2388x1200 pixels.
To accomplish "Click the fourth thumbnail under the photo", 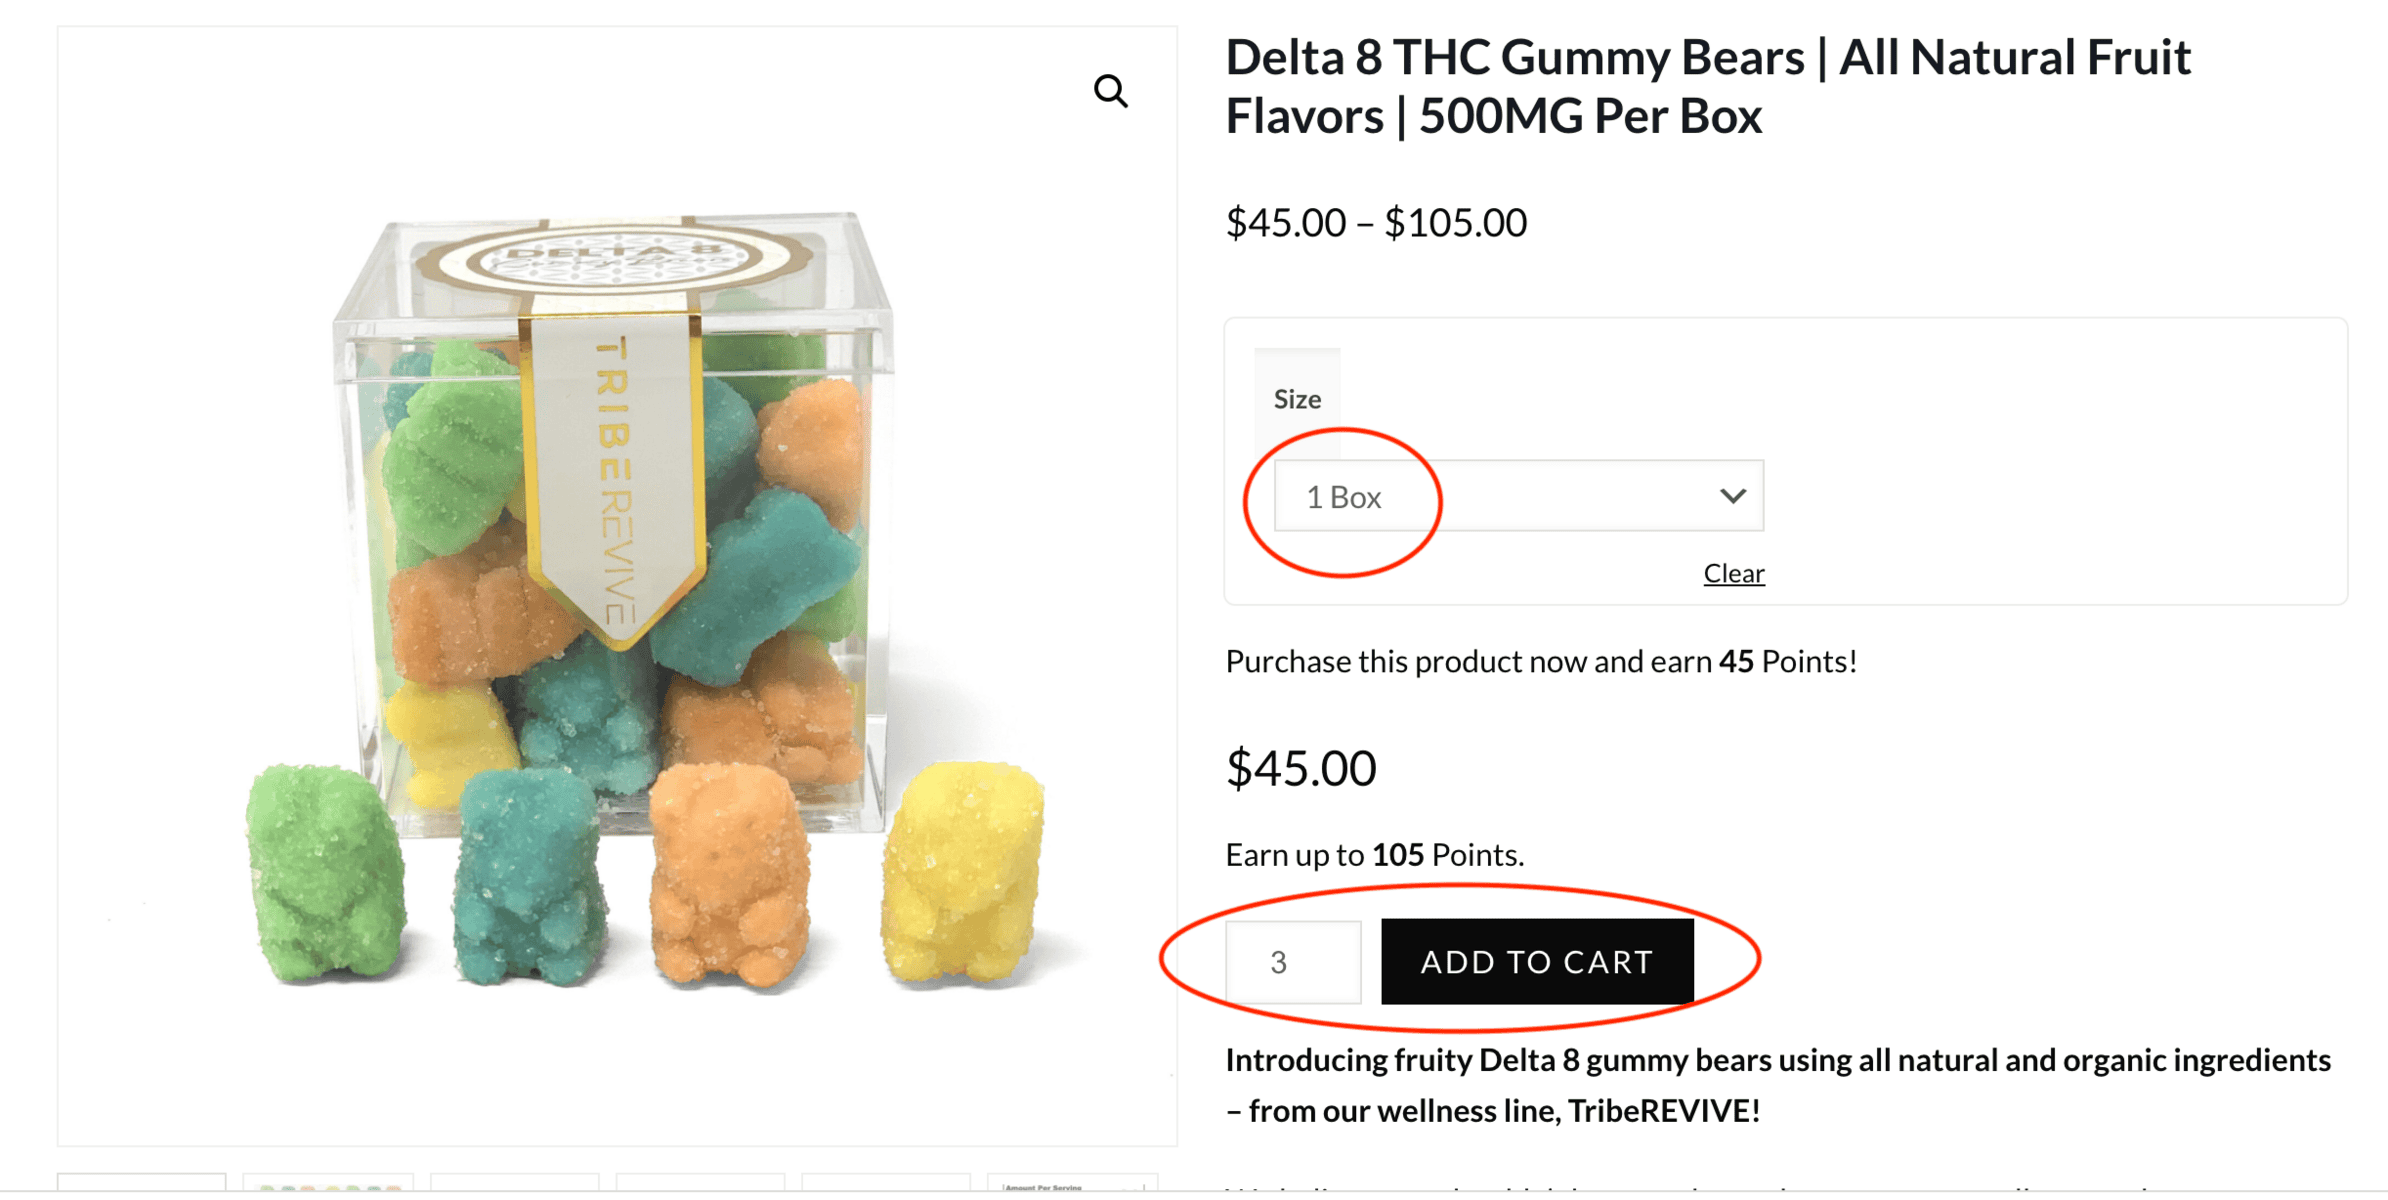I will pyautogui.click(x=700, y=1190).
